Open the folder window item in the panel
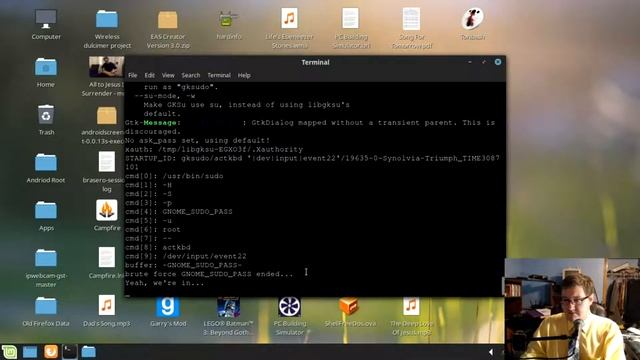Screen dimensions: 640x360 (x=88, y=352)
